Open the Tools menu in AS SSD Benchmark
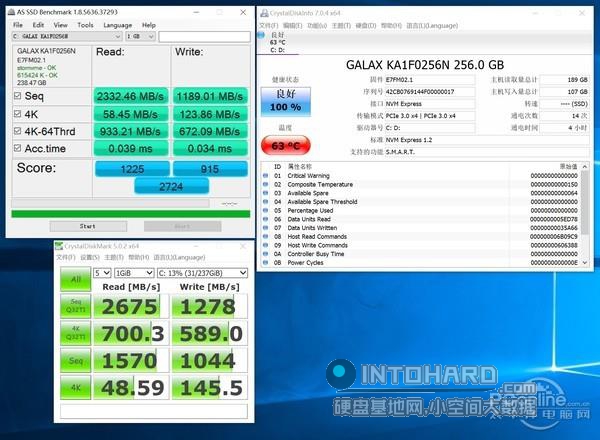The image size is (600, 440). 85,25
